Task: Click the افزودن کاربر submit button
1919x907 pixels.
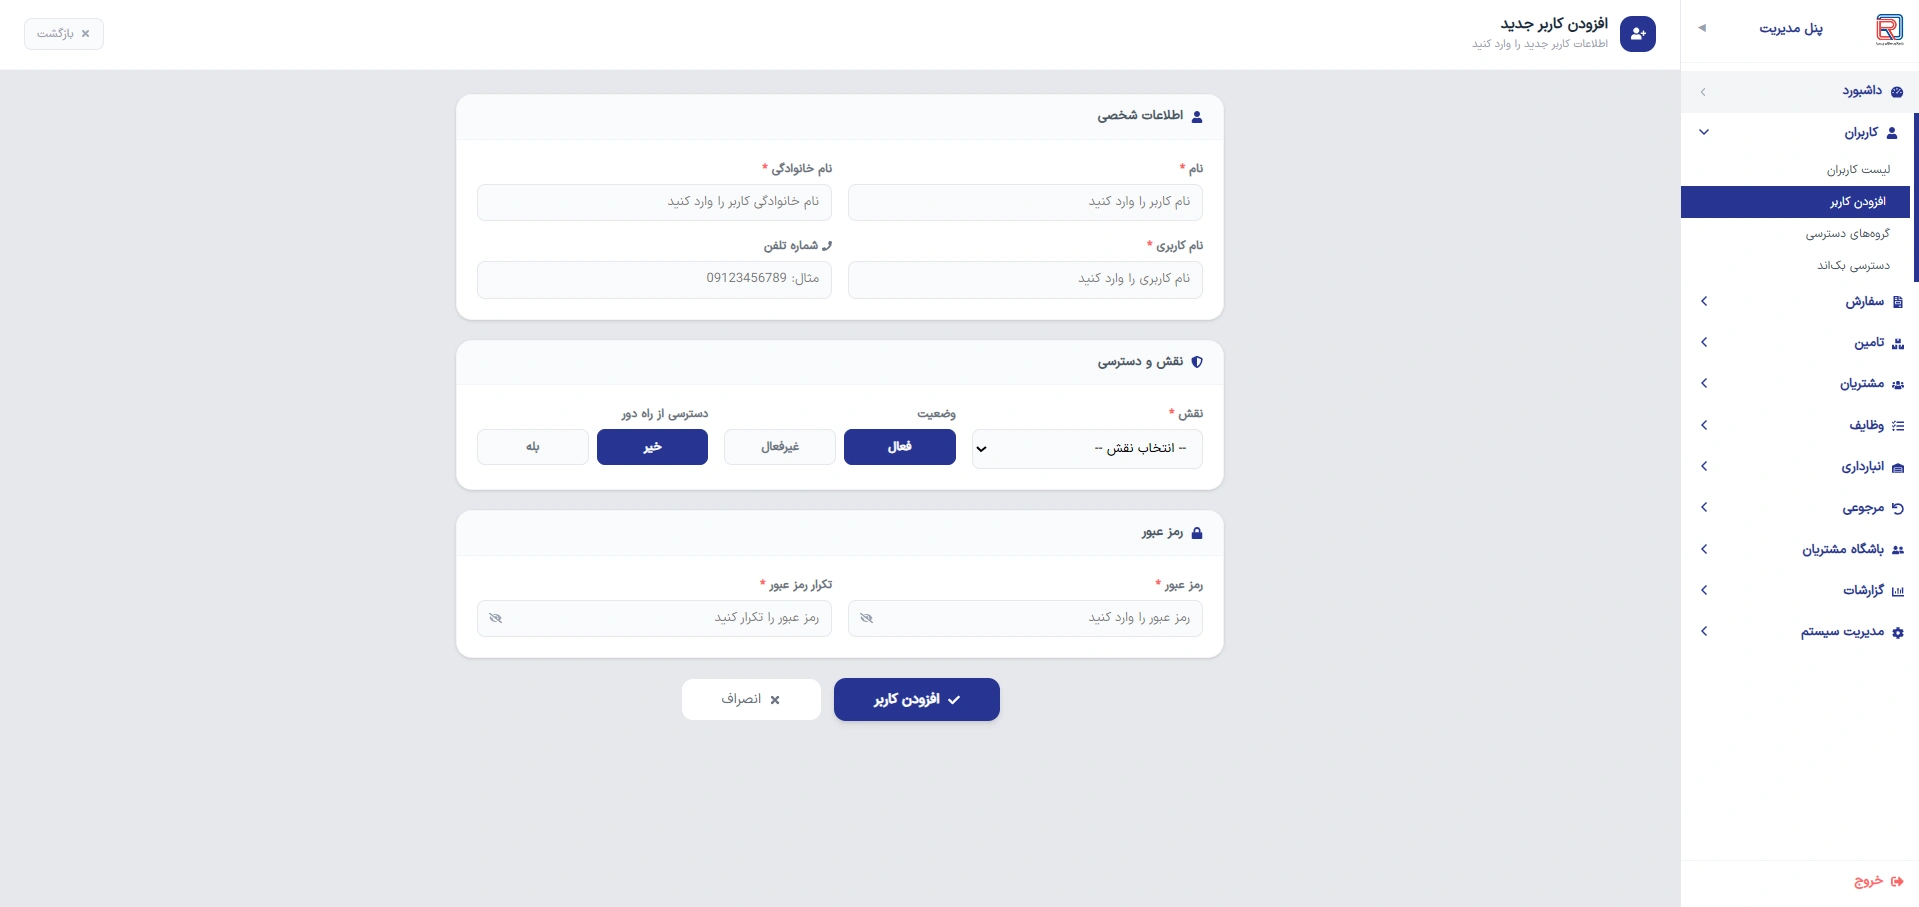Action: tap(917, 700)
